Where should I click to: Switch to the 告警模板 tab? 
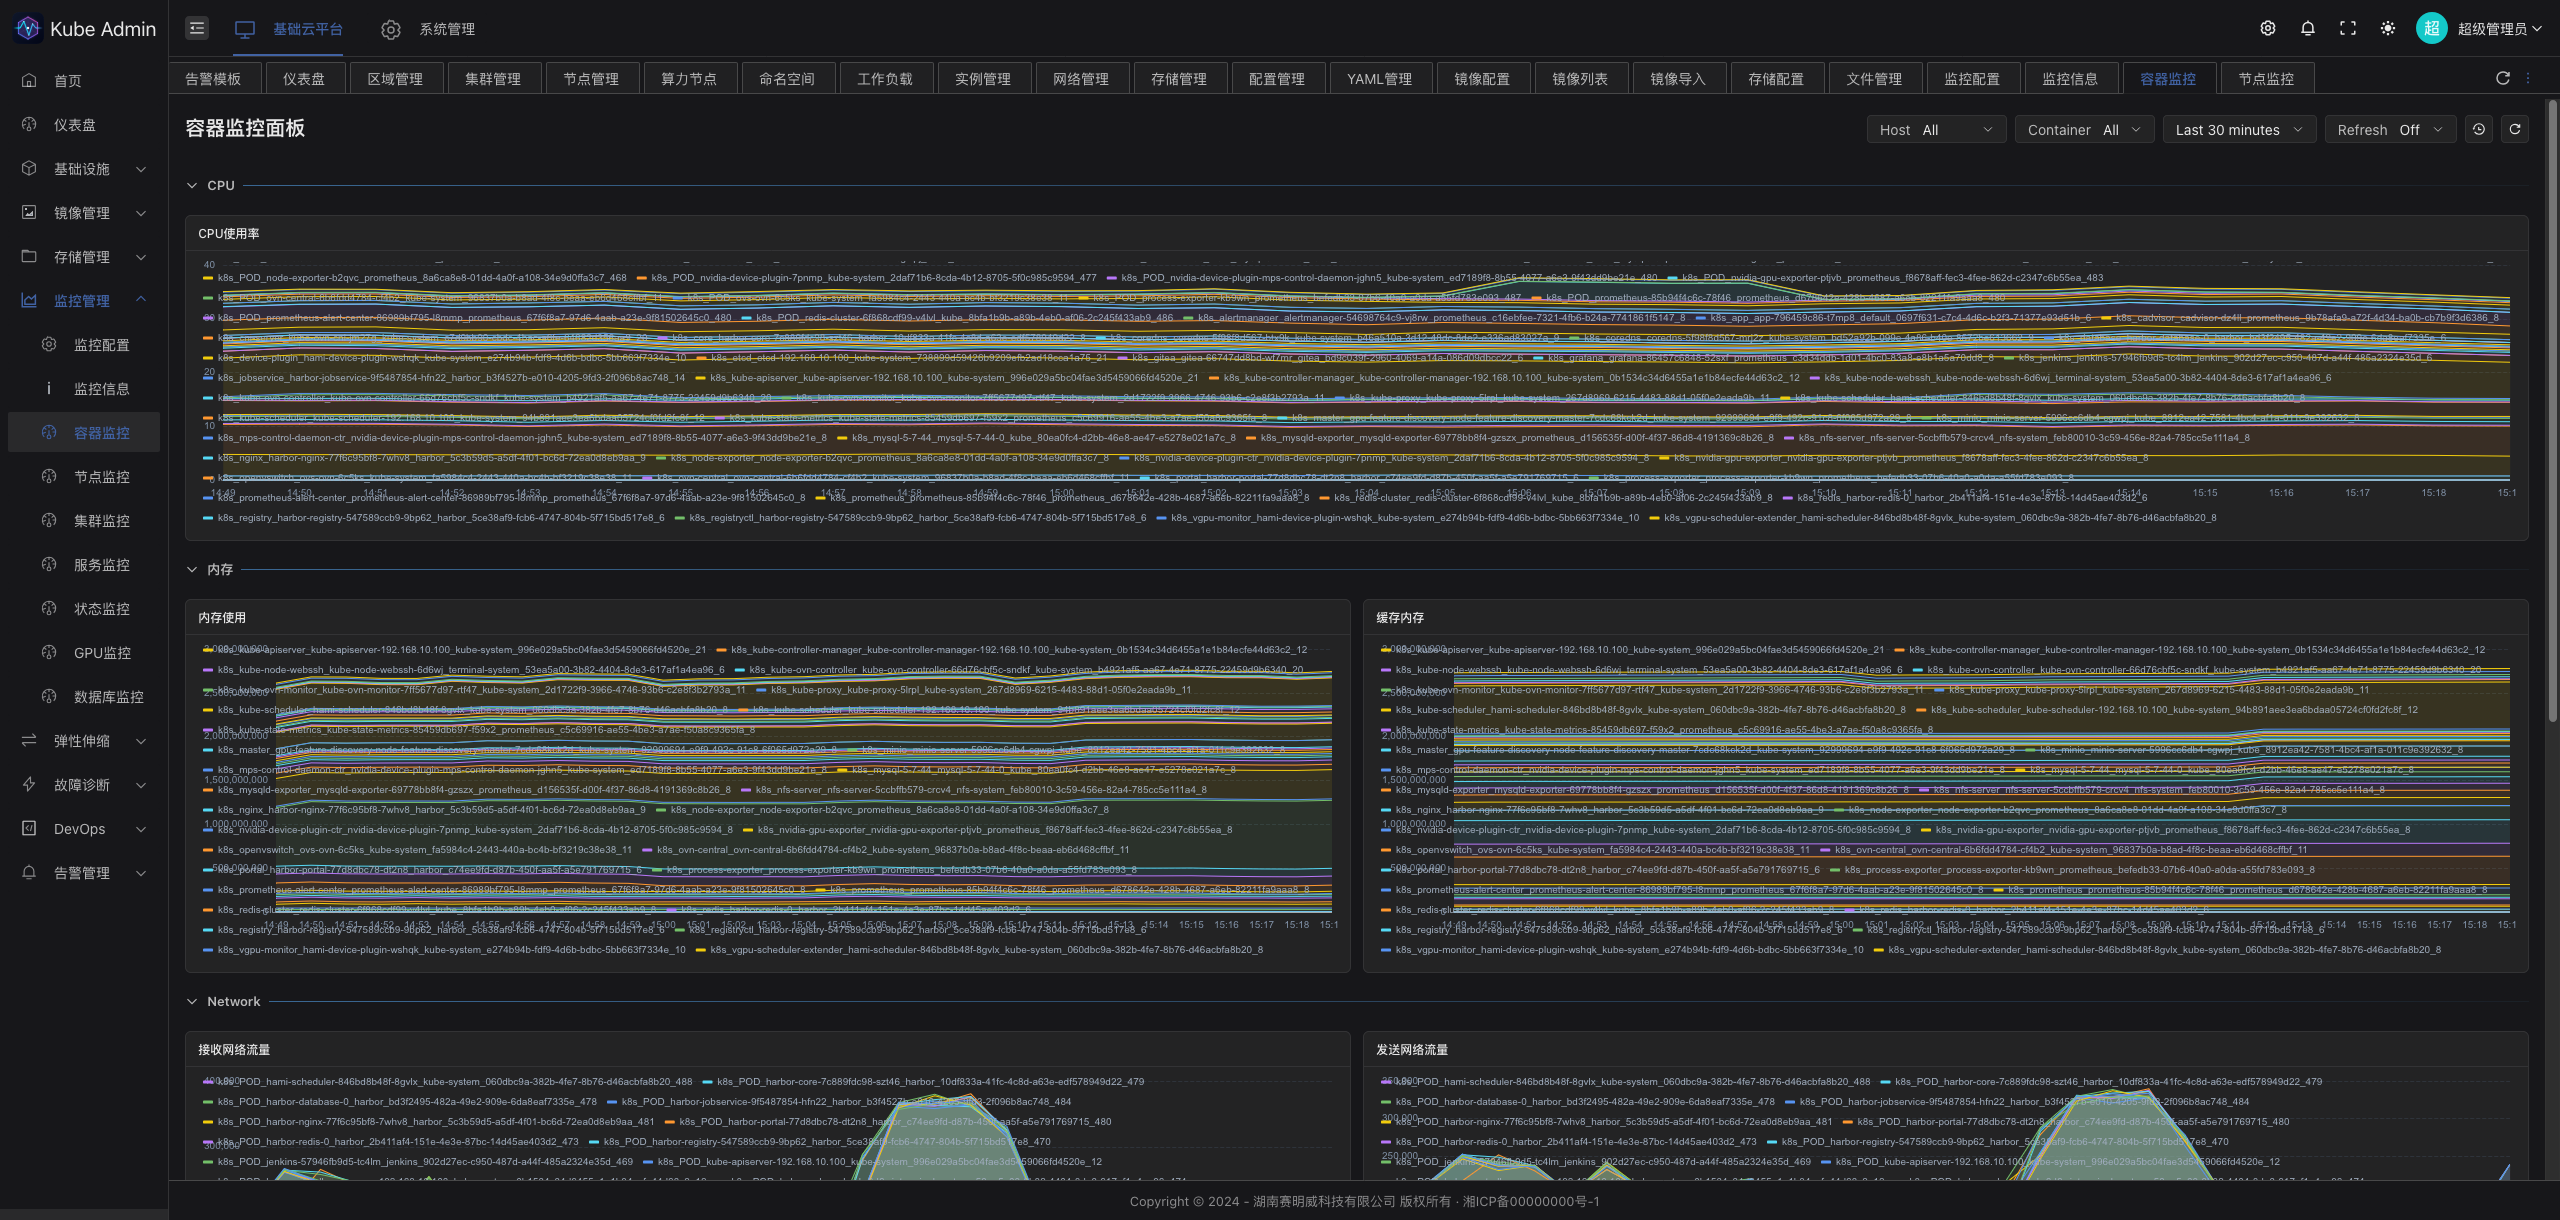[214, 79]
